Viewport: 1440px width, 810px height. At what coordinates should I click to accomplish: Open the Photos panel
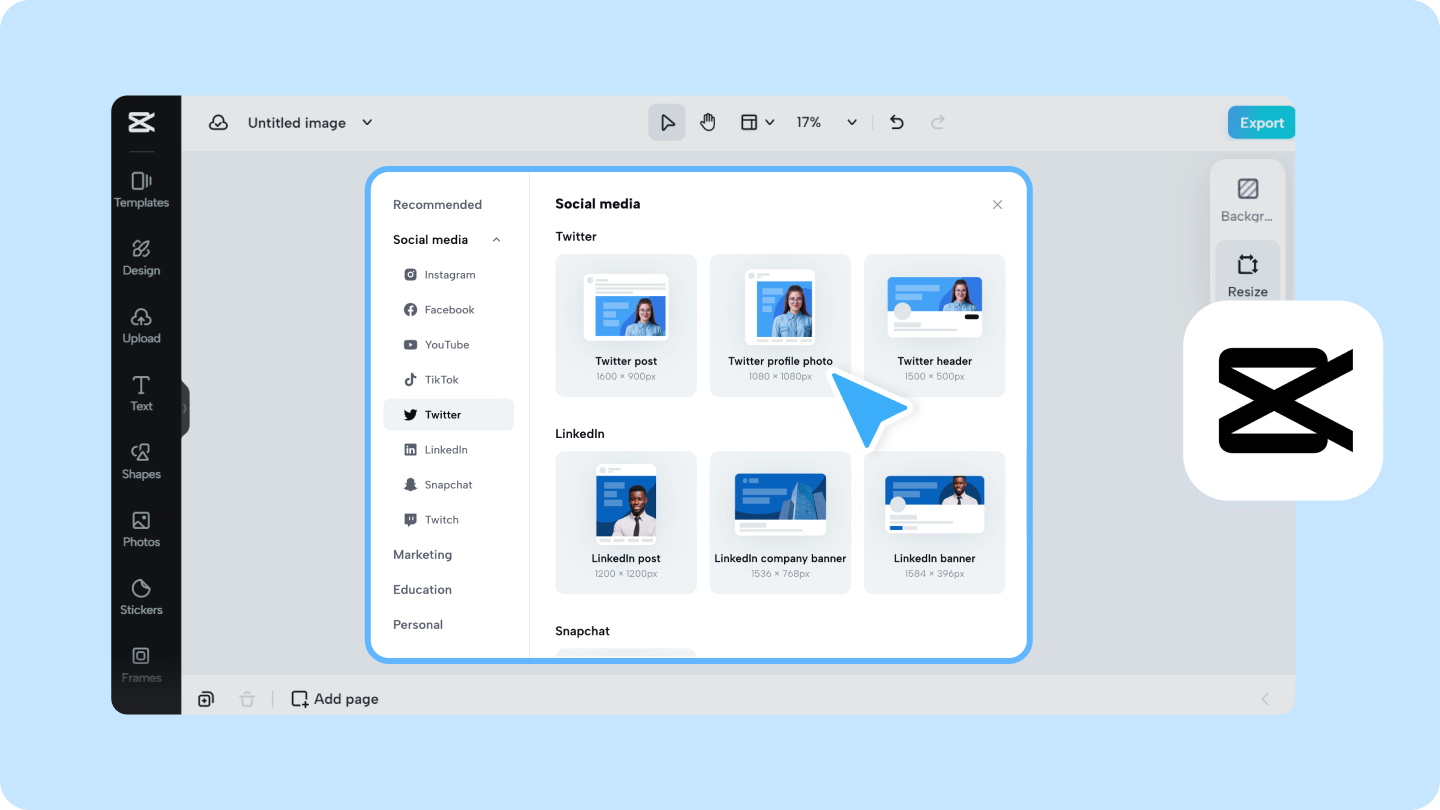click(141, 529)
